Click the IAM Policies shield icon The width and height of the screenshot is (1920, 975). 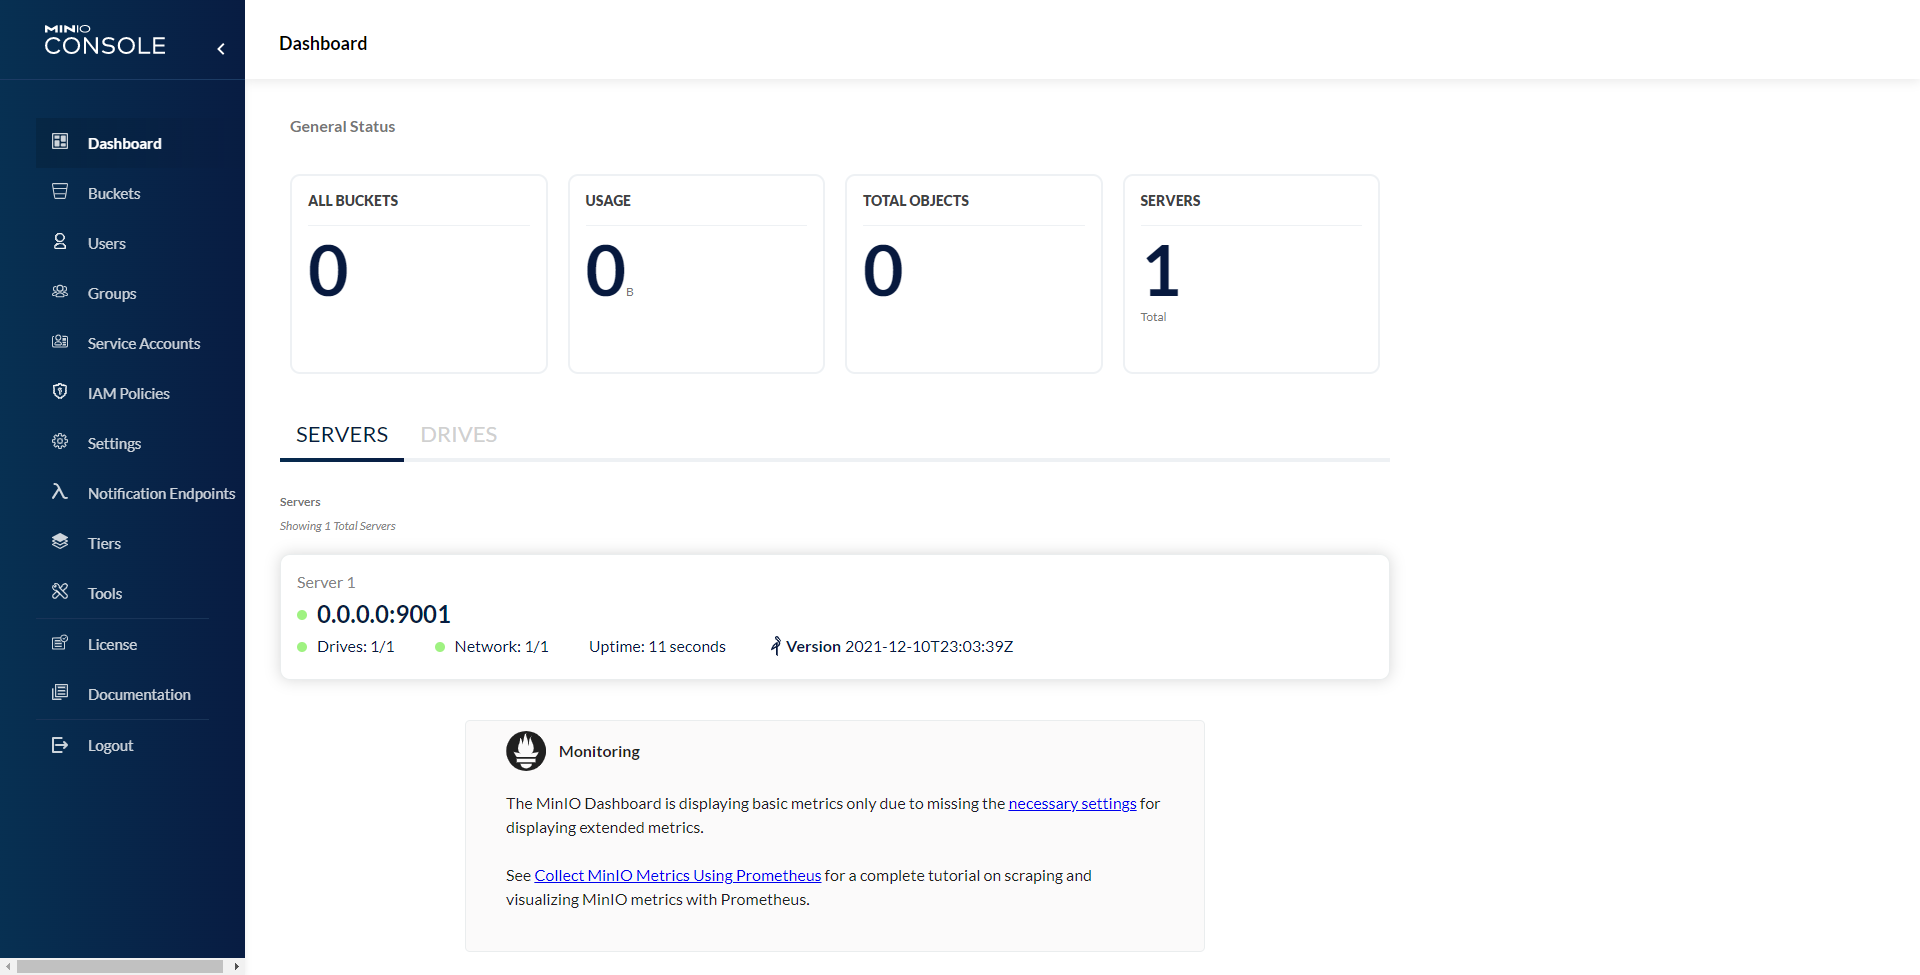pyautogui.click(x=60, y=392)
